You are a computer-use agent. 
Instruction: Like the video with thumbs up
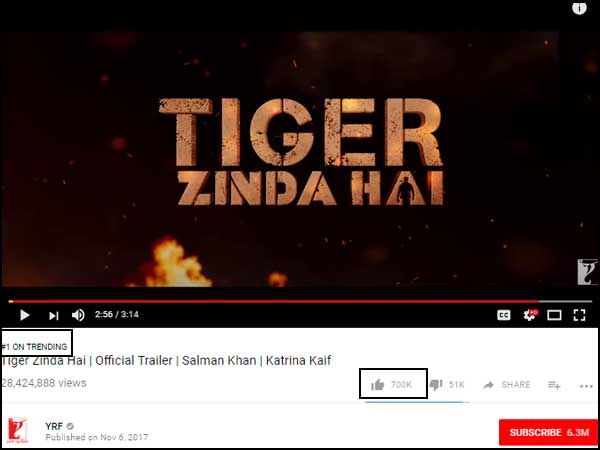(x=391, y=385)
